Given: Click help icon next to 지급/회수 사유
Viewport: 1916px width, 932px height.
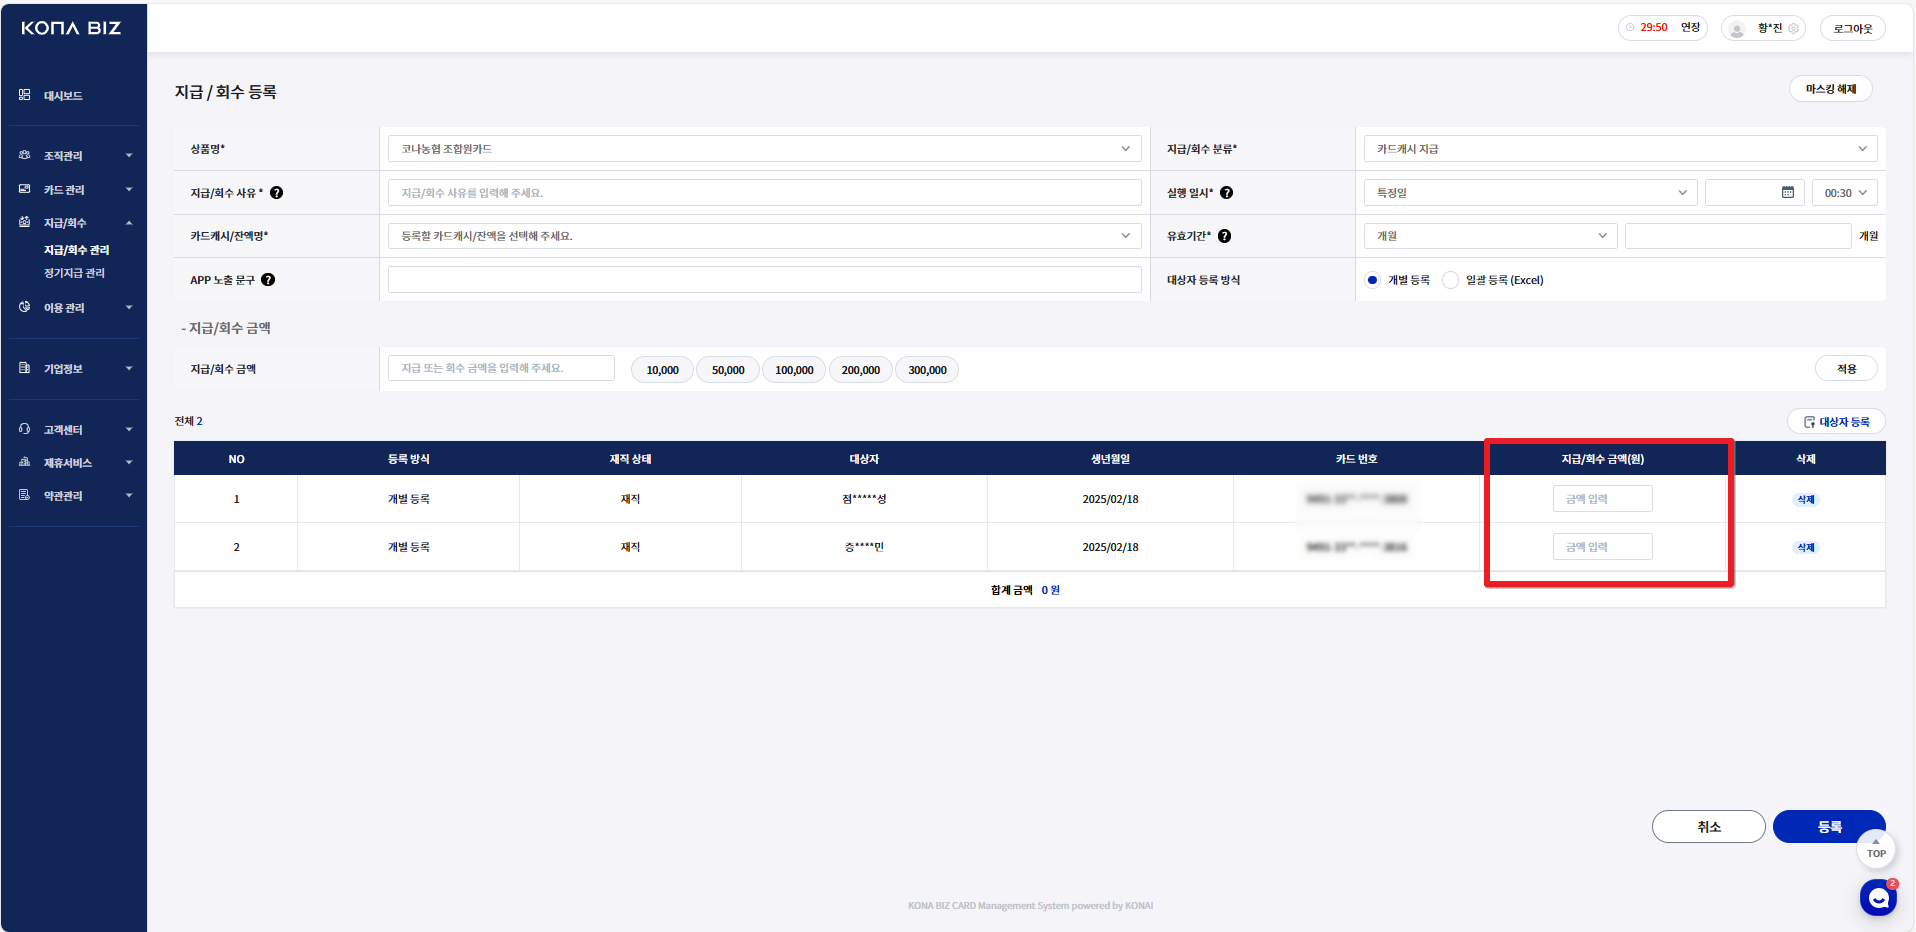Looking at the screenshot, I should coord(277,193).
